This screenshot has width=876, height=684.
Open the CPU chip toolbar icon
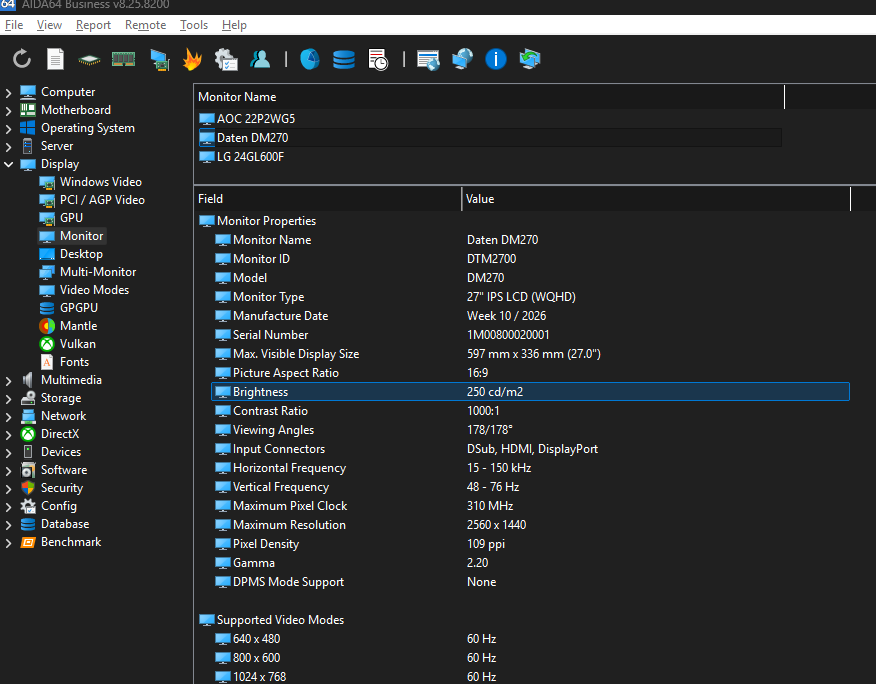point(89,60)
